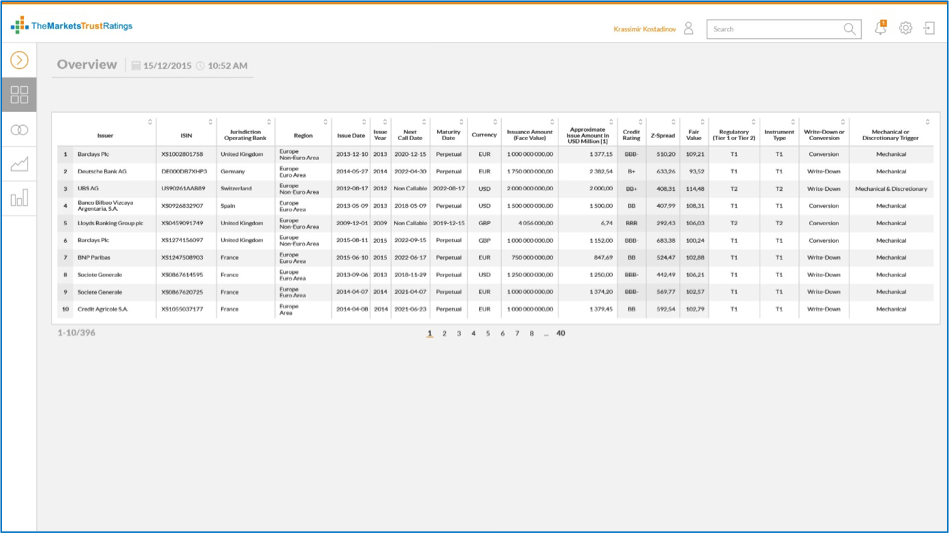
Task: Go to page 8 of results
Action: click(x=531, y=333)
